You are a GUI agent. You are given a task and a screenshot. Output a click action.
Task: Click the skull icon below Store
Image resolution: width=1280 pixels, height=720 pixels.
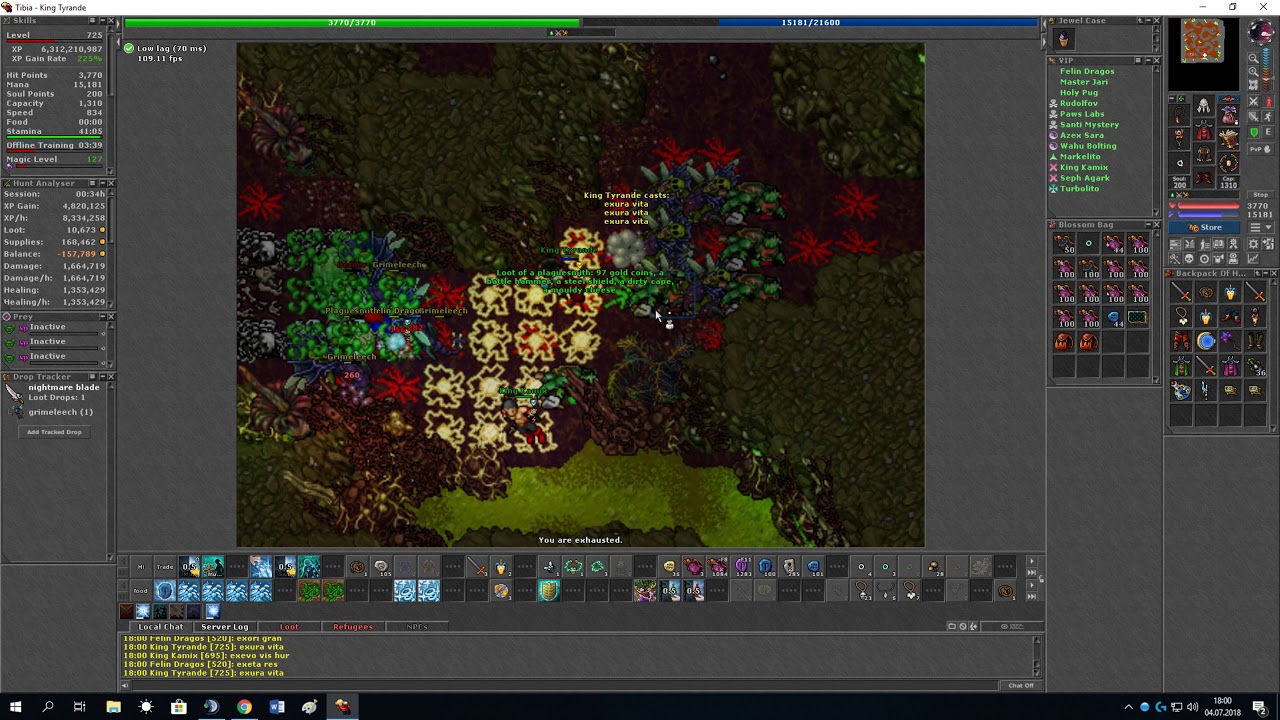(x=1190, y=258)
